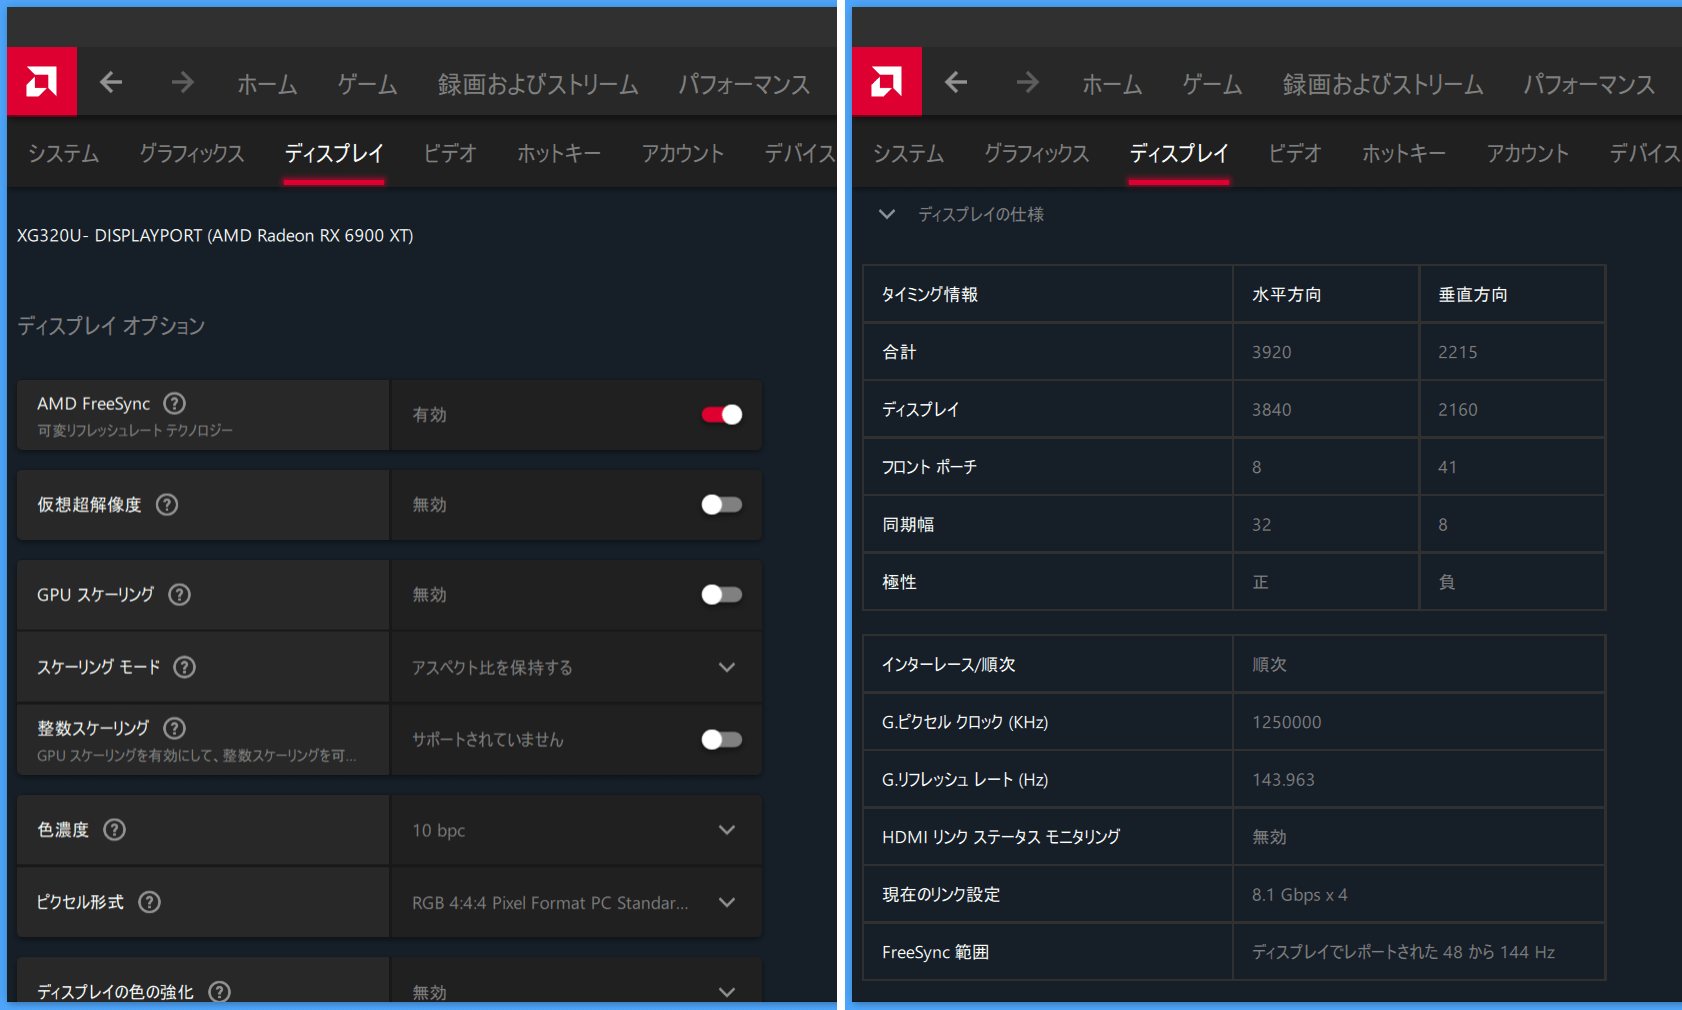
Task: Switch to ホットキー tab in left window
Action: tap(559, 153)
